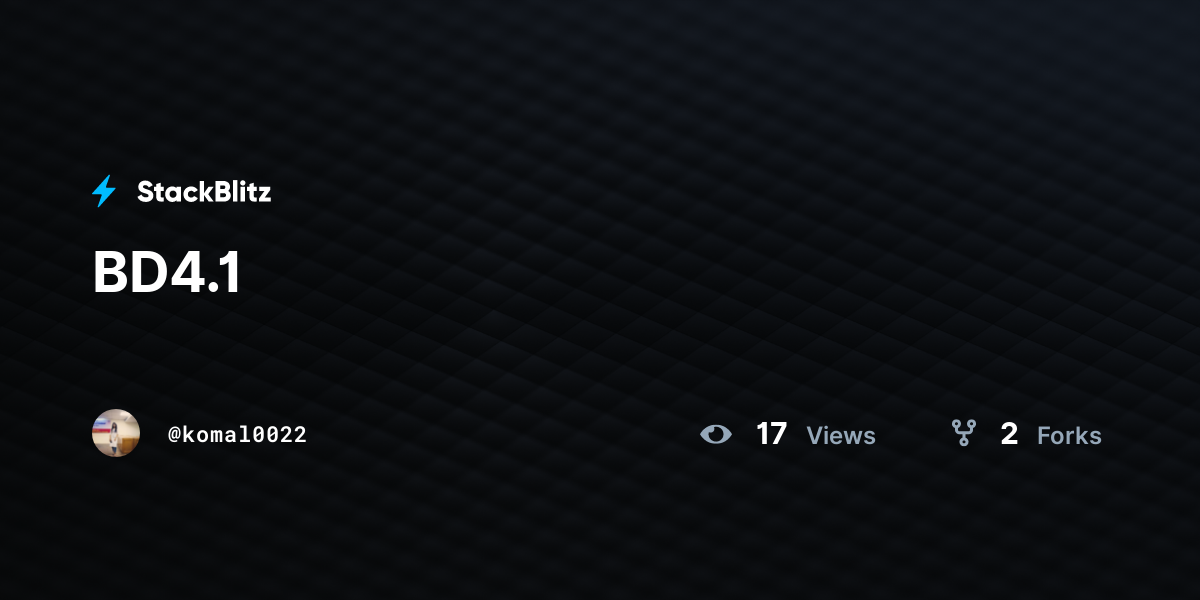Viewport: 1200px width, 600px height.
Task: Click the Forks label
Action: click(x=1069, y=435)
